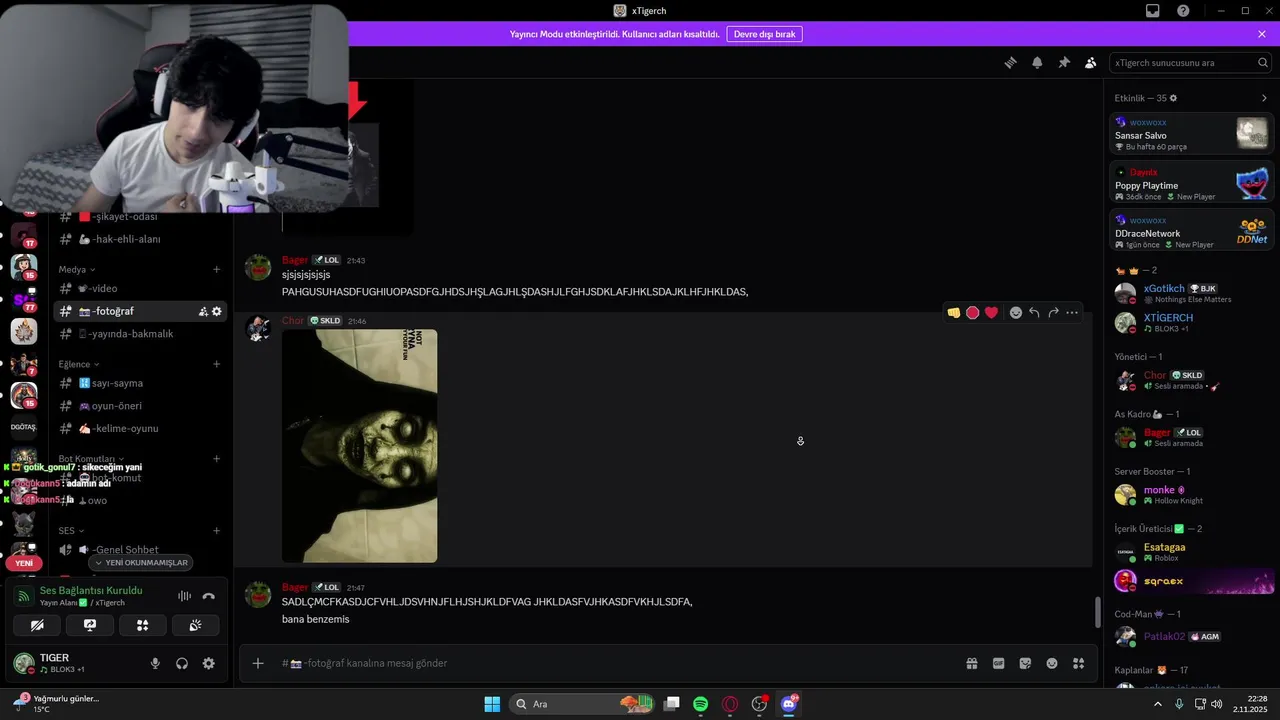Collapse the Eğlence category

pyautogui.click(x=79, y=364)
